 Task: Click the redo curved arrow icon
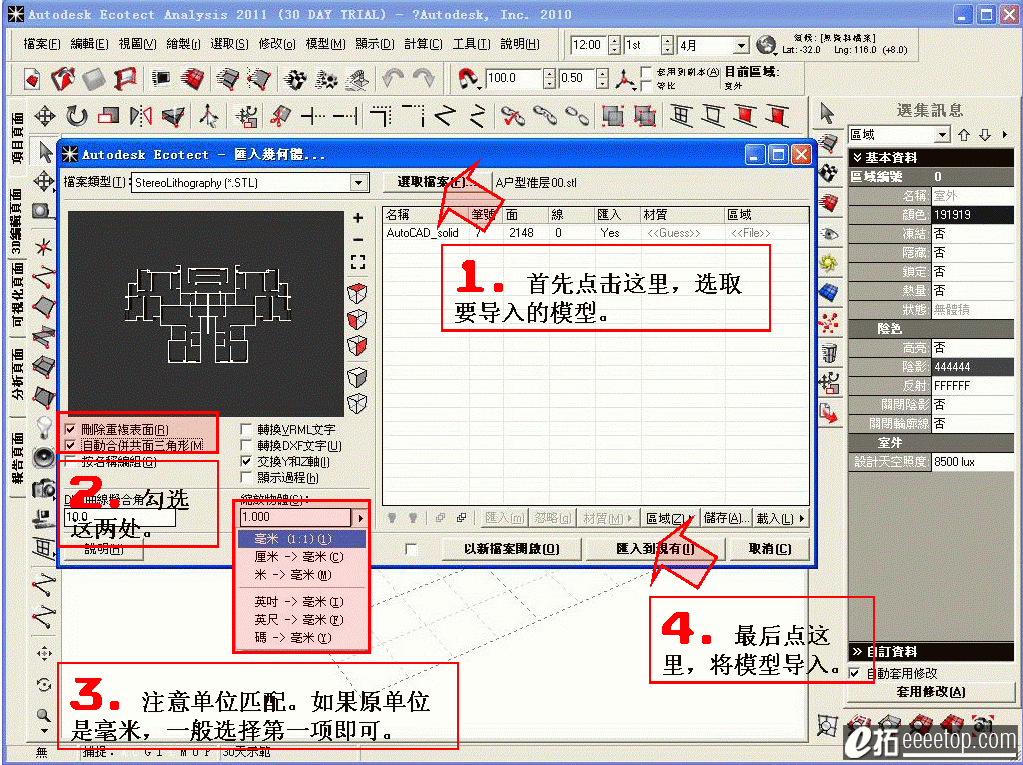(424, 79)
